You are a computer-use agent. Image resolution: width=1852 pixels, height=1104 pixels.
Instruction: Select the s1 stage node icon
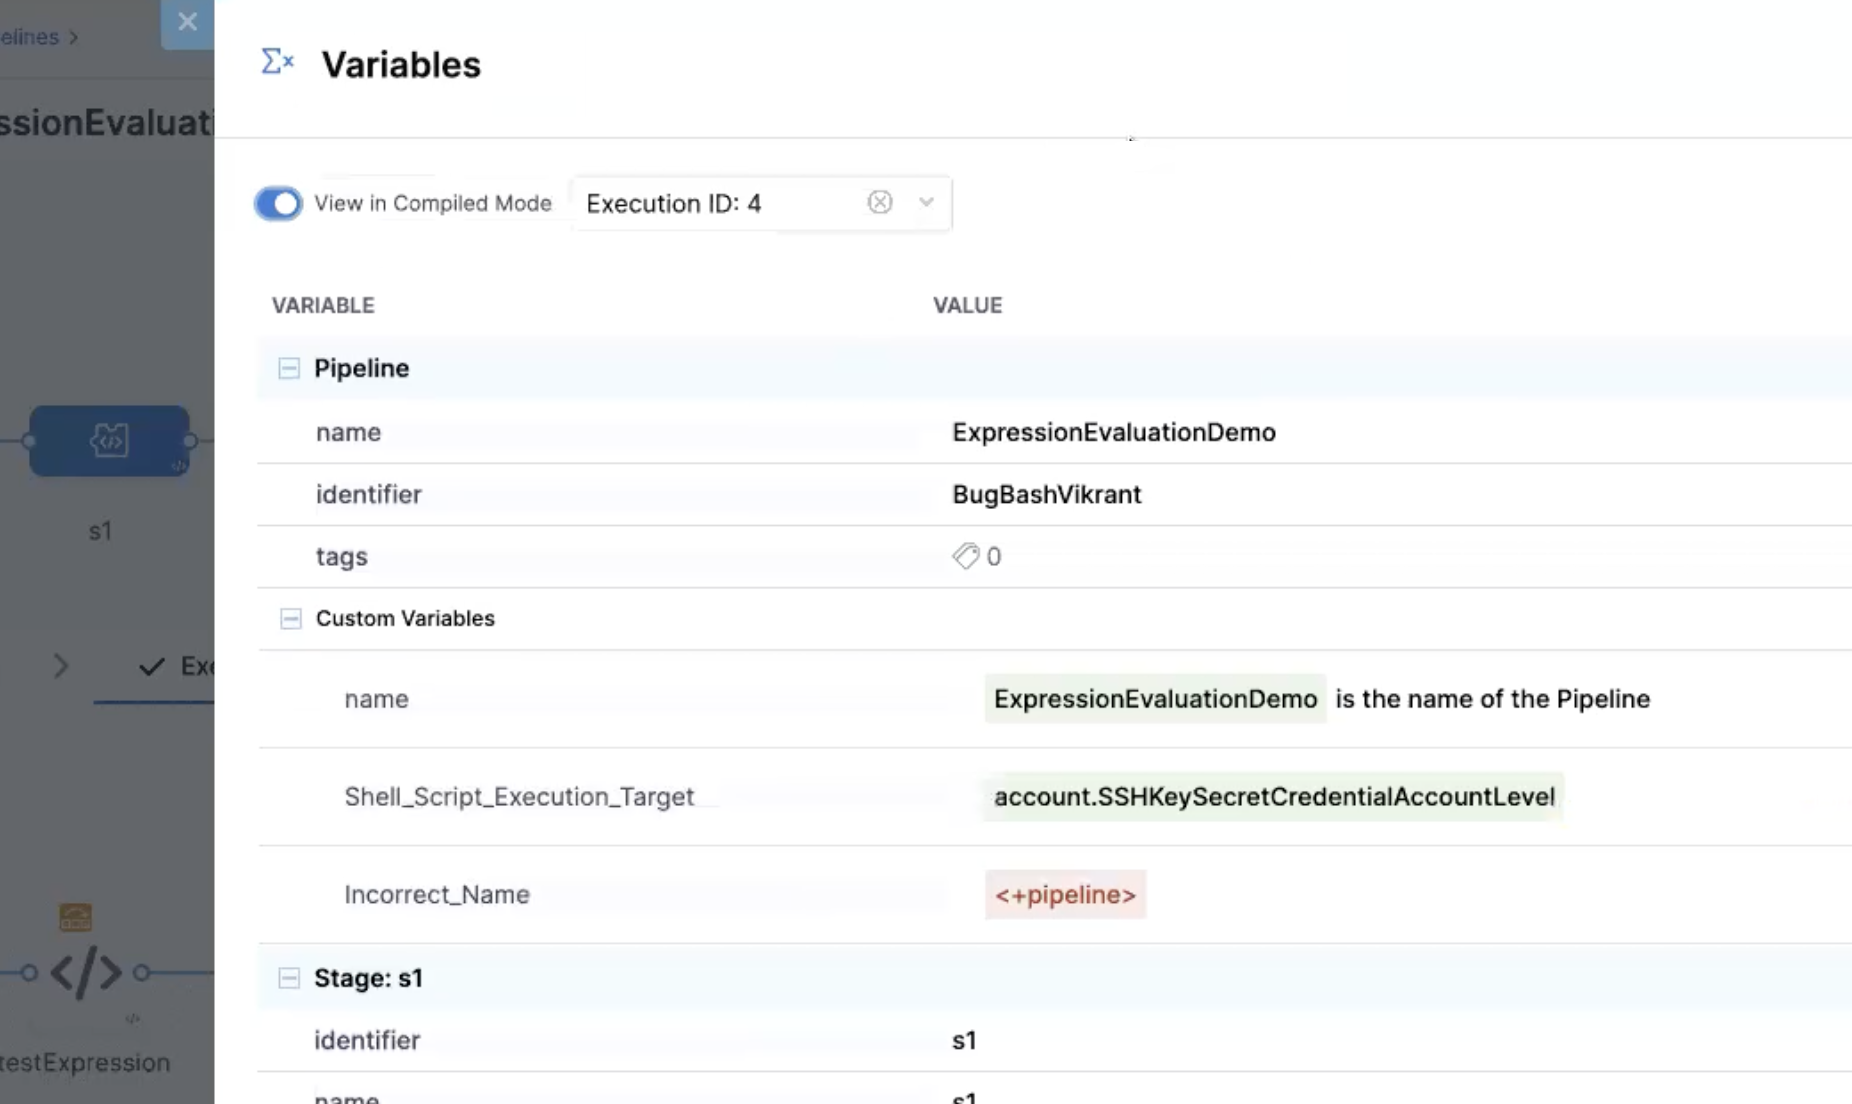point(109,441)
